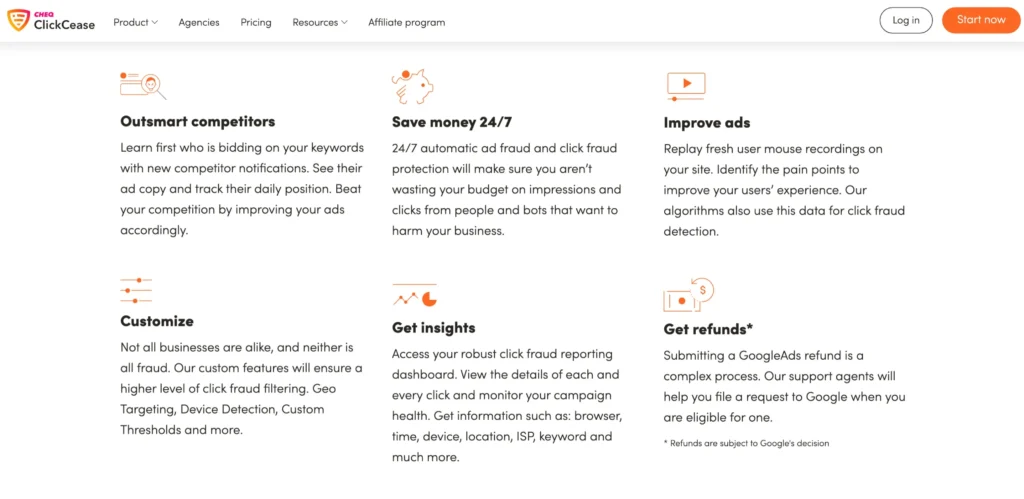Click the sliders Customize icon
1024x499 pixels.
tap(136, 290)
